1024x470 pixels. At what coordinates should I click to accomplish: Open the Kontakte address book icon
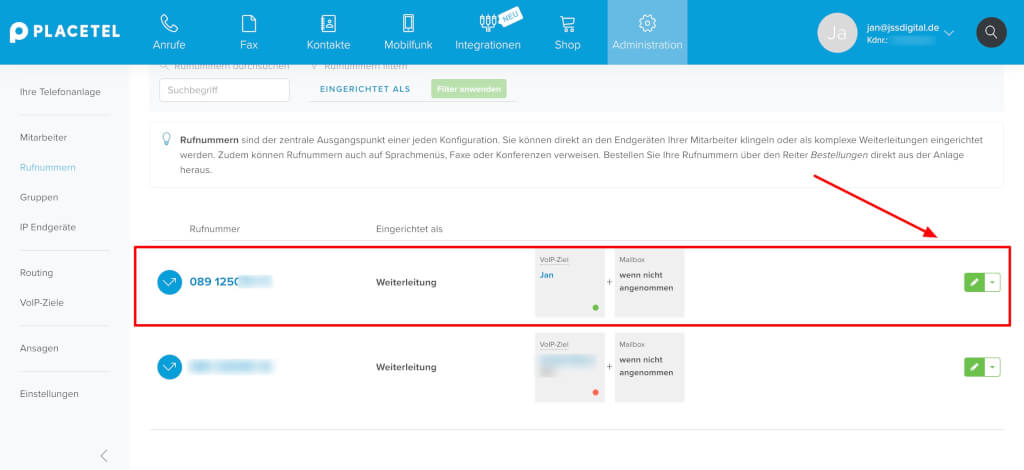pyautogui.click(x=328, y=24)
